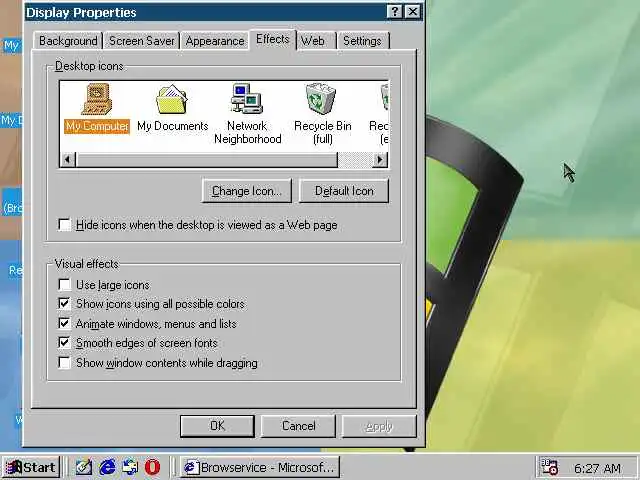The image size is (640, 480).
Task: Click the help question mark button
Action: (x=394, y=12)
